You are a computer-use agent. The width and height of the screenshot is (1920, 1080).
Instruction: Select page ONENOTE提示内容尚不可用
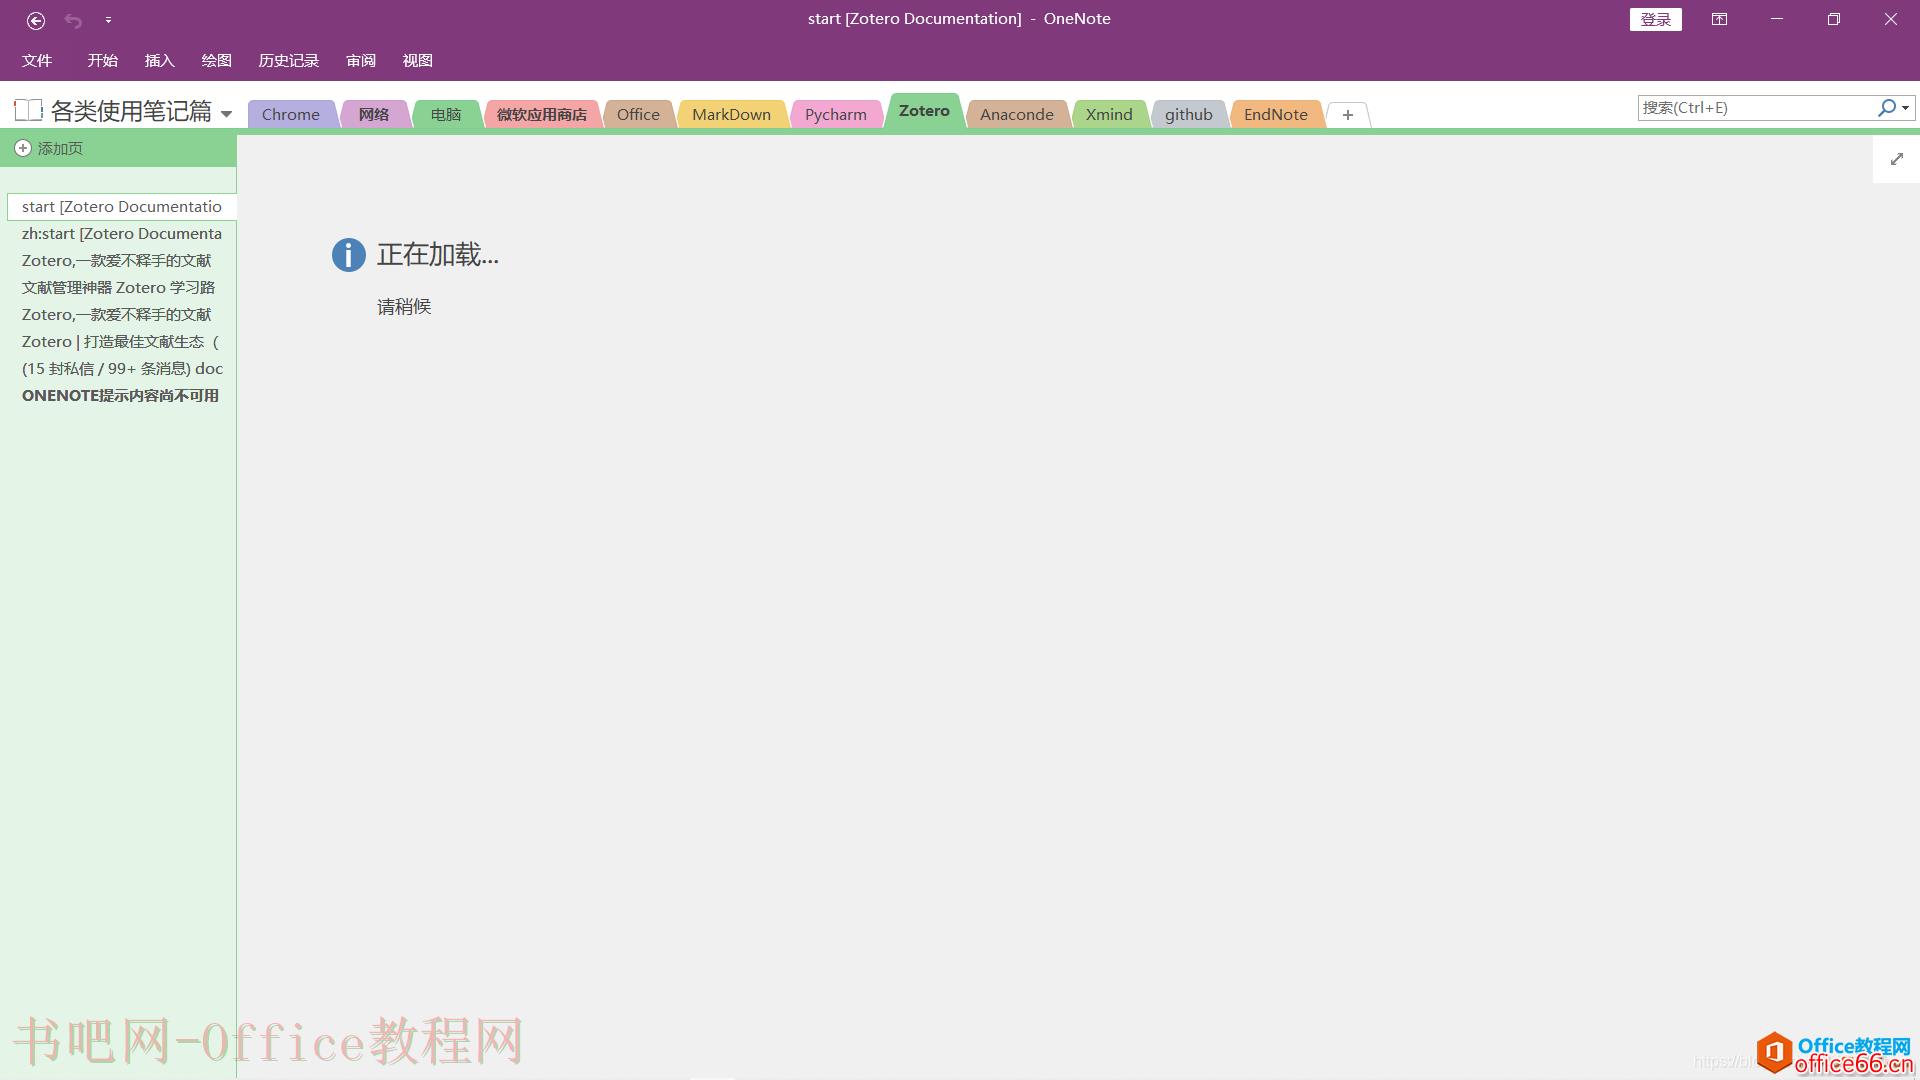pos(120,395)
